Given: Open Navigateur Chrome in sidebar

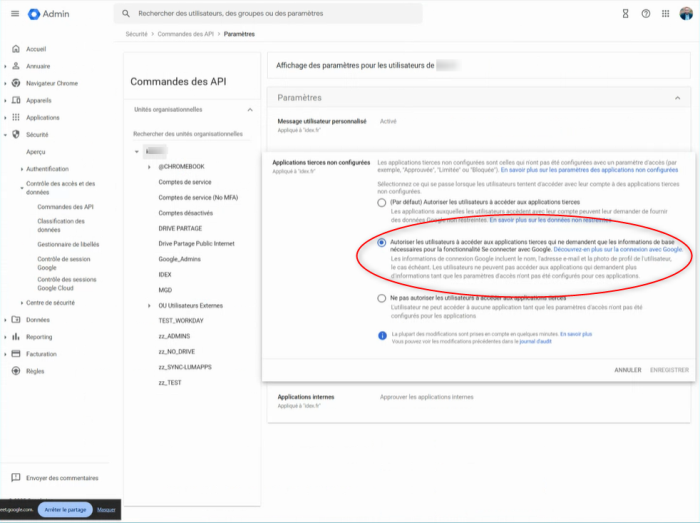Looking at the screenshot, I should [52, 83].
